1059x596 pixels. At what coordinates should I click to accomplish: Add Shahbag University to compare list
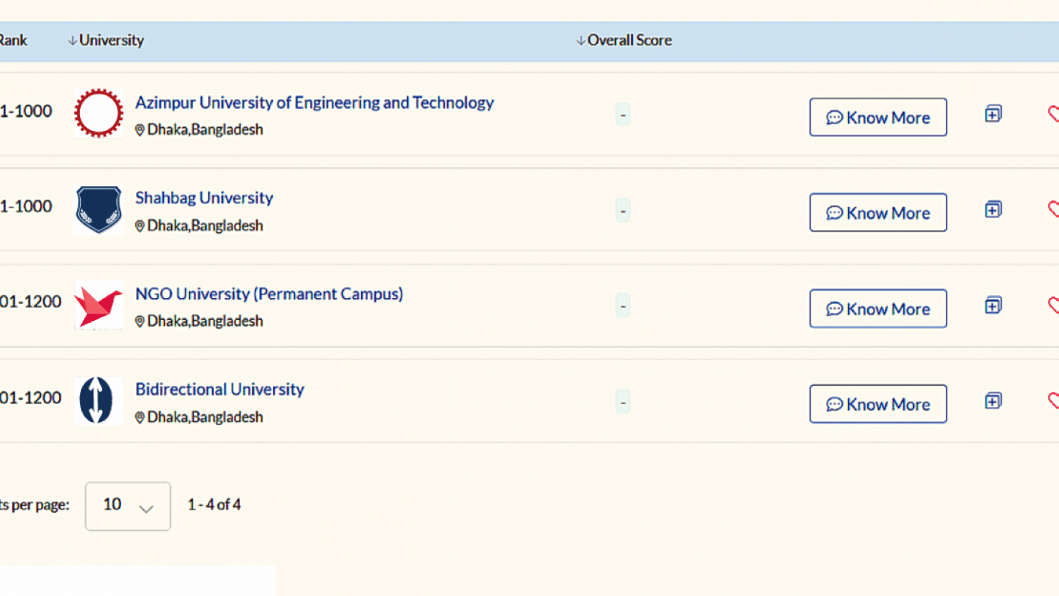pyautogui.click(x=993, y=210)
